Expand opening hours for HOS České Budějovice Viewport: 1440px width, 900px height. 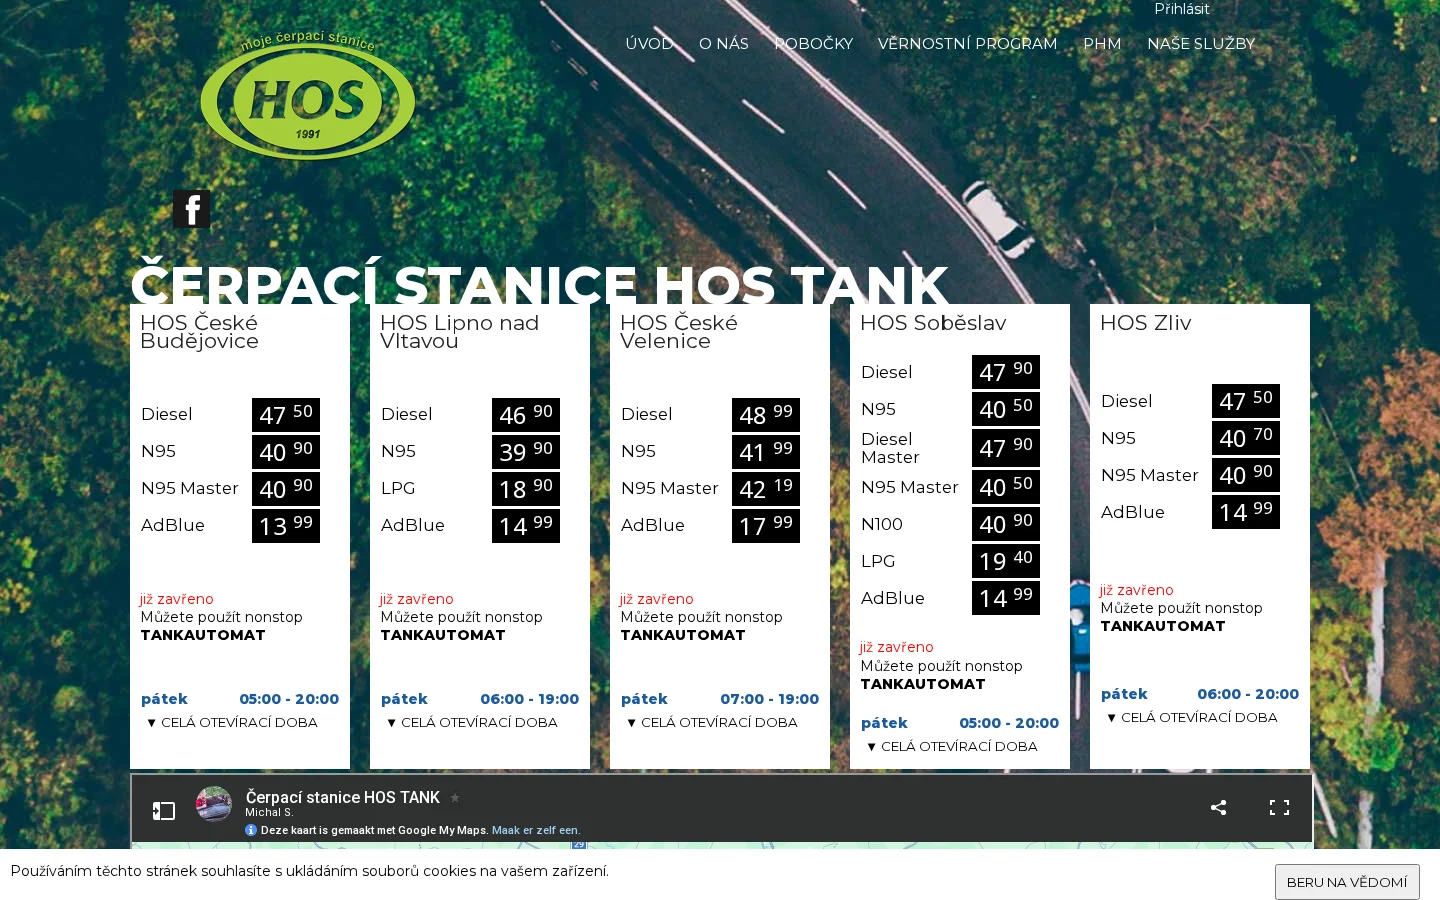[232, 722]
